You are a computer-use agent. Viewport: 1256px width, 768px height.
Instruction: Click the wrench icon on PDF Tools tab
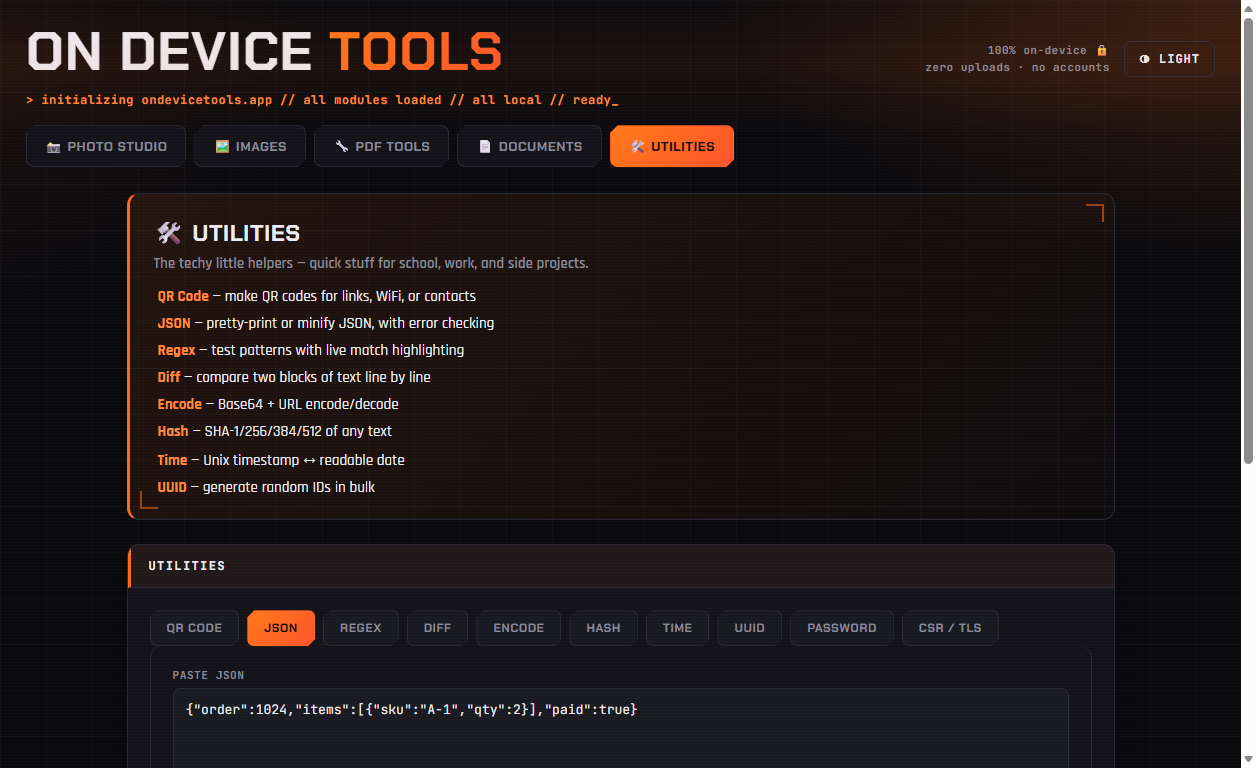342,147
